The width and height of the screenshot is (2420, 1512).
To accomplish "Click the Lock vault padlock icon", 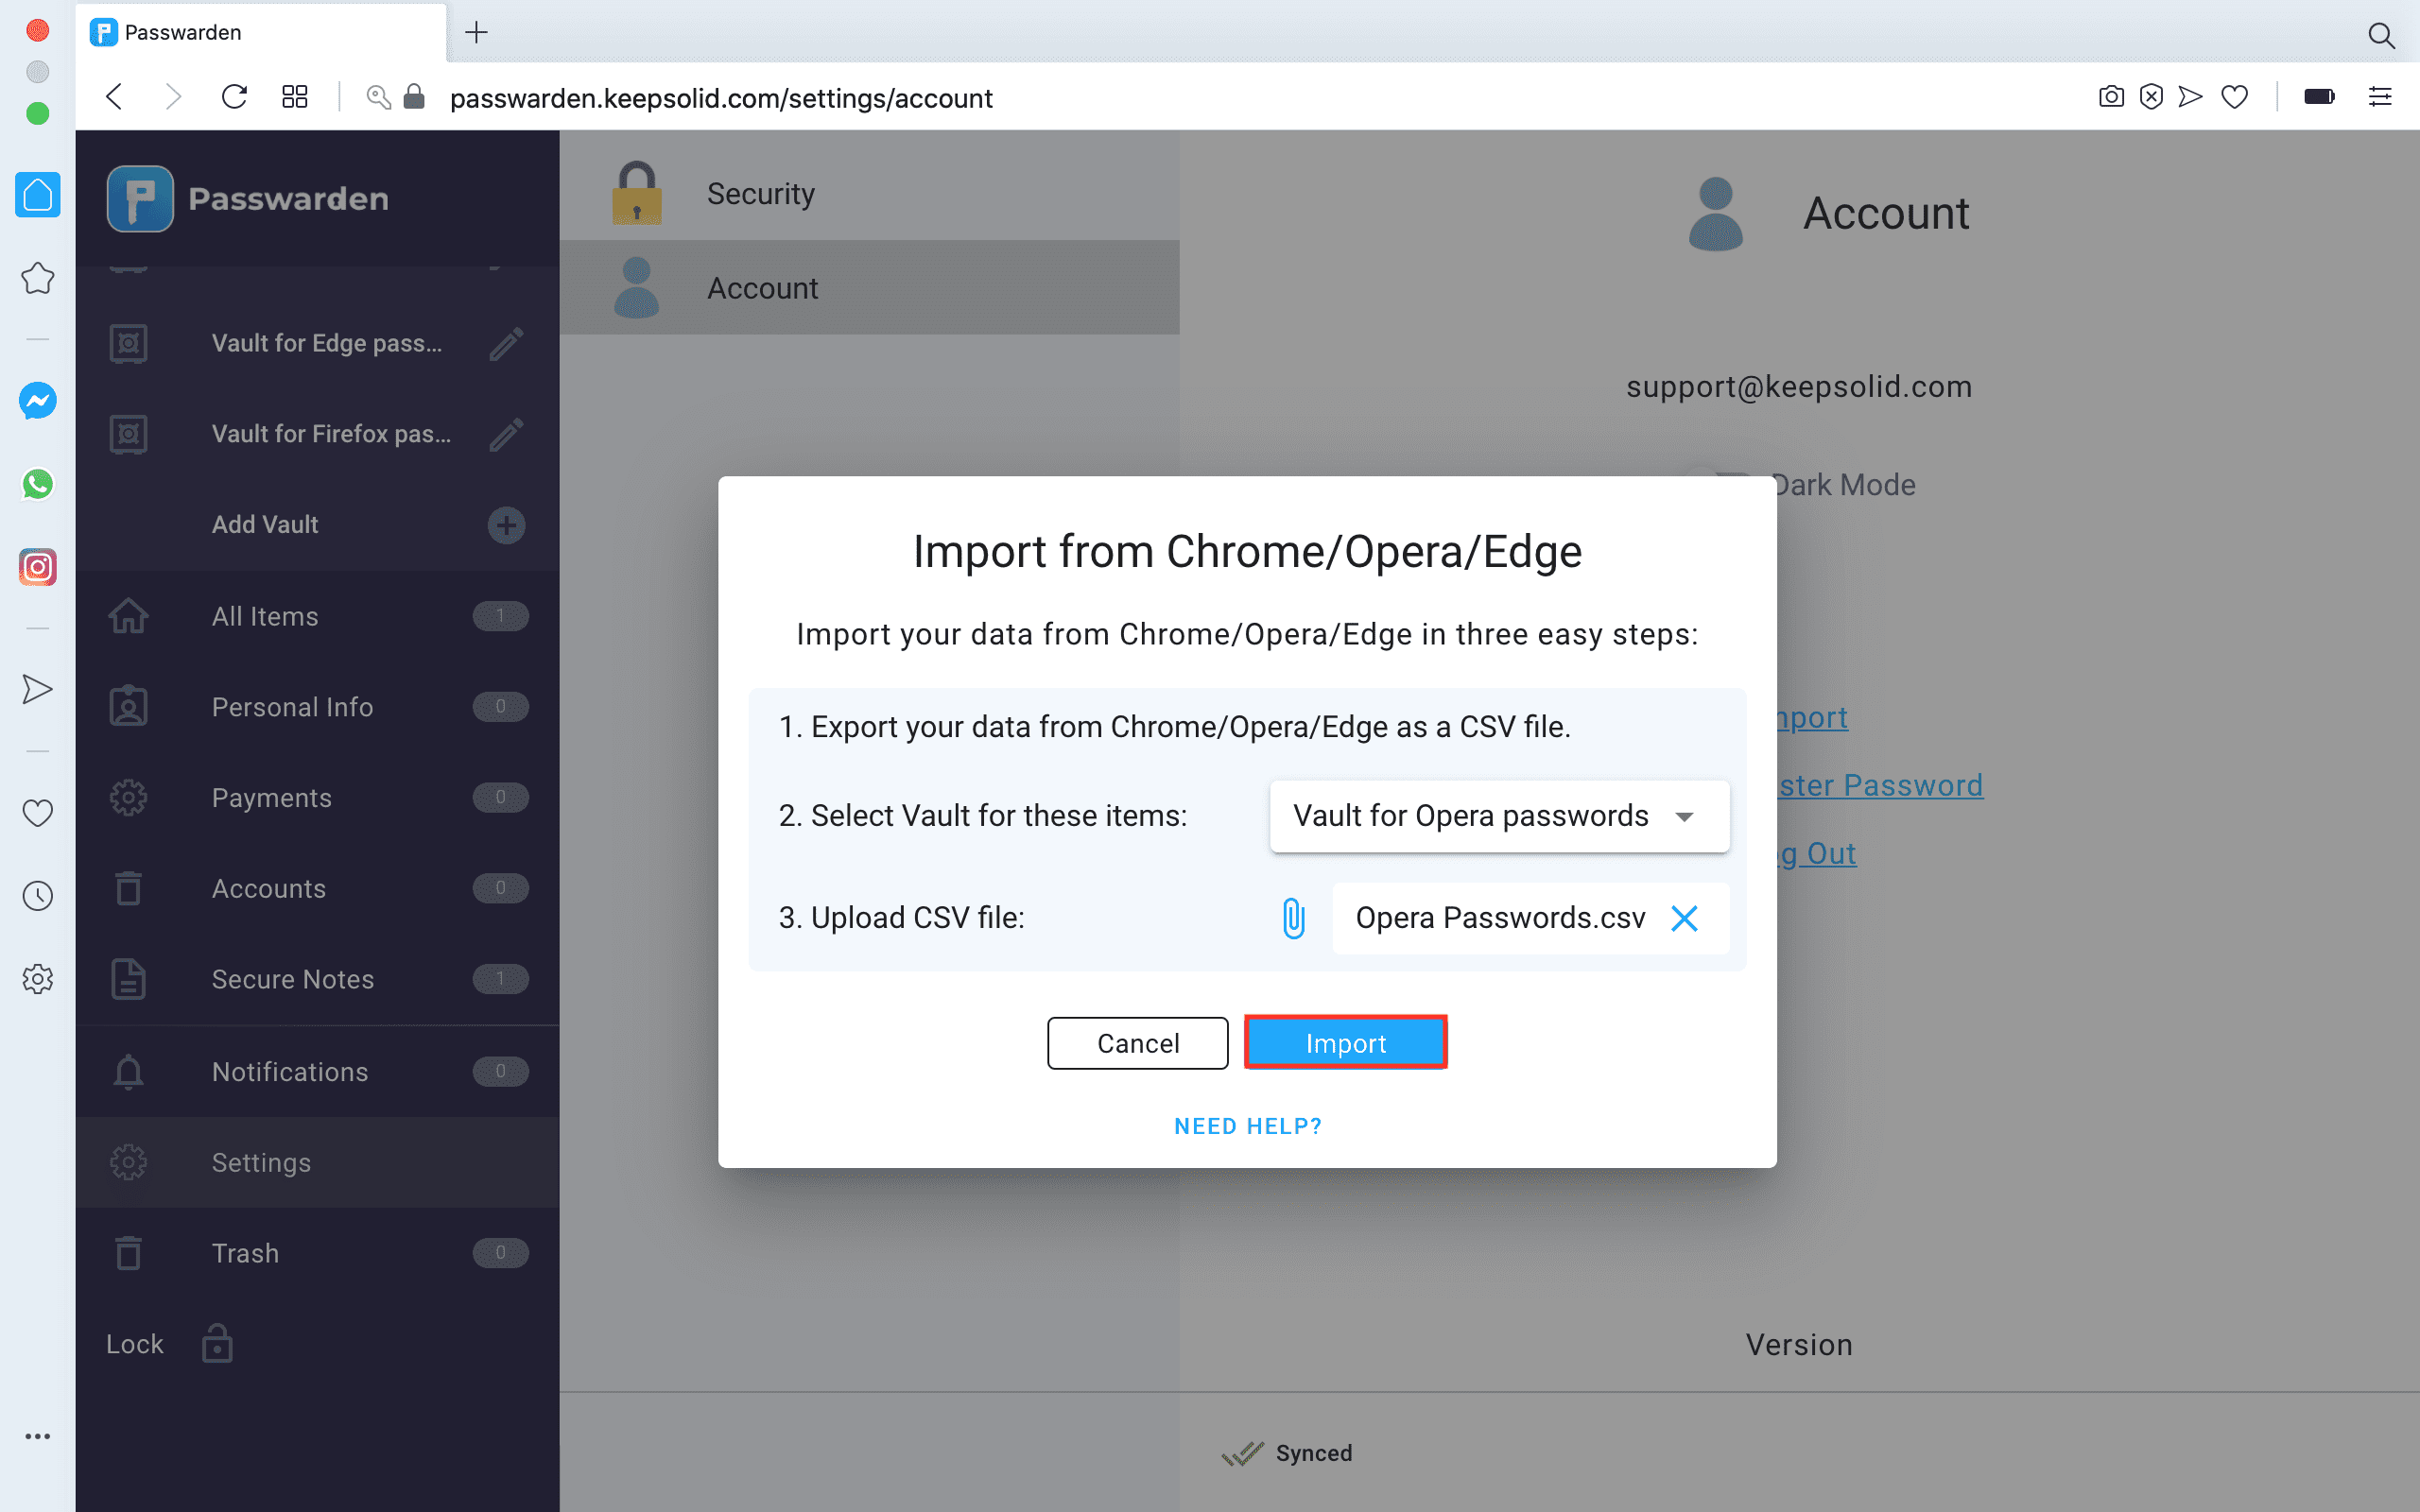I will 217,1343.
